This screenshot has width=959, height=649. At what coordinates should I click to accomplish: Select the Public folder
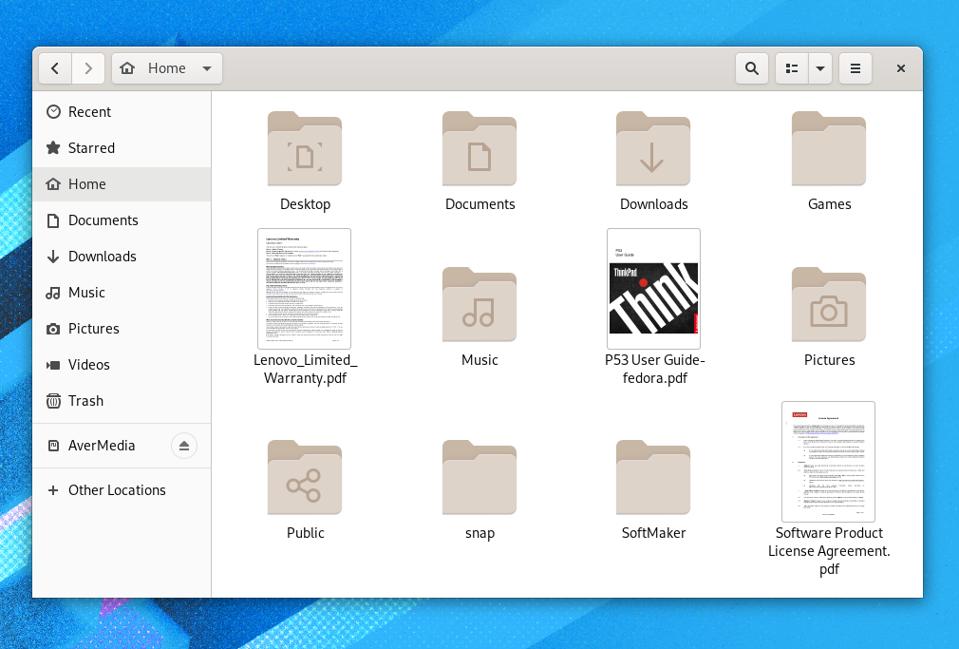point(304,477)
